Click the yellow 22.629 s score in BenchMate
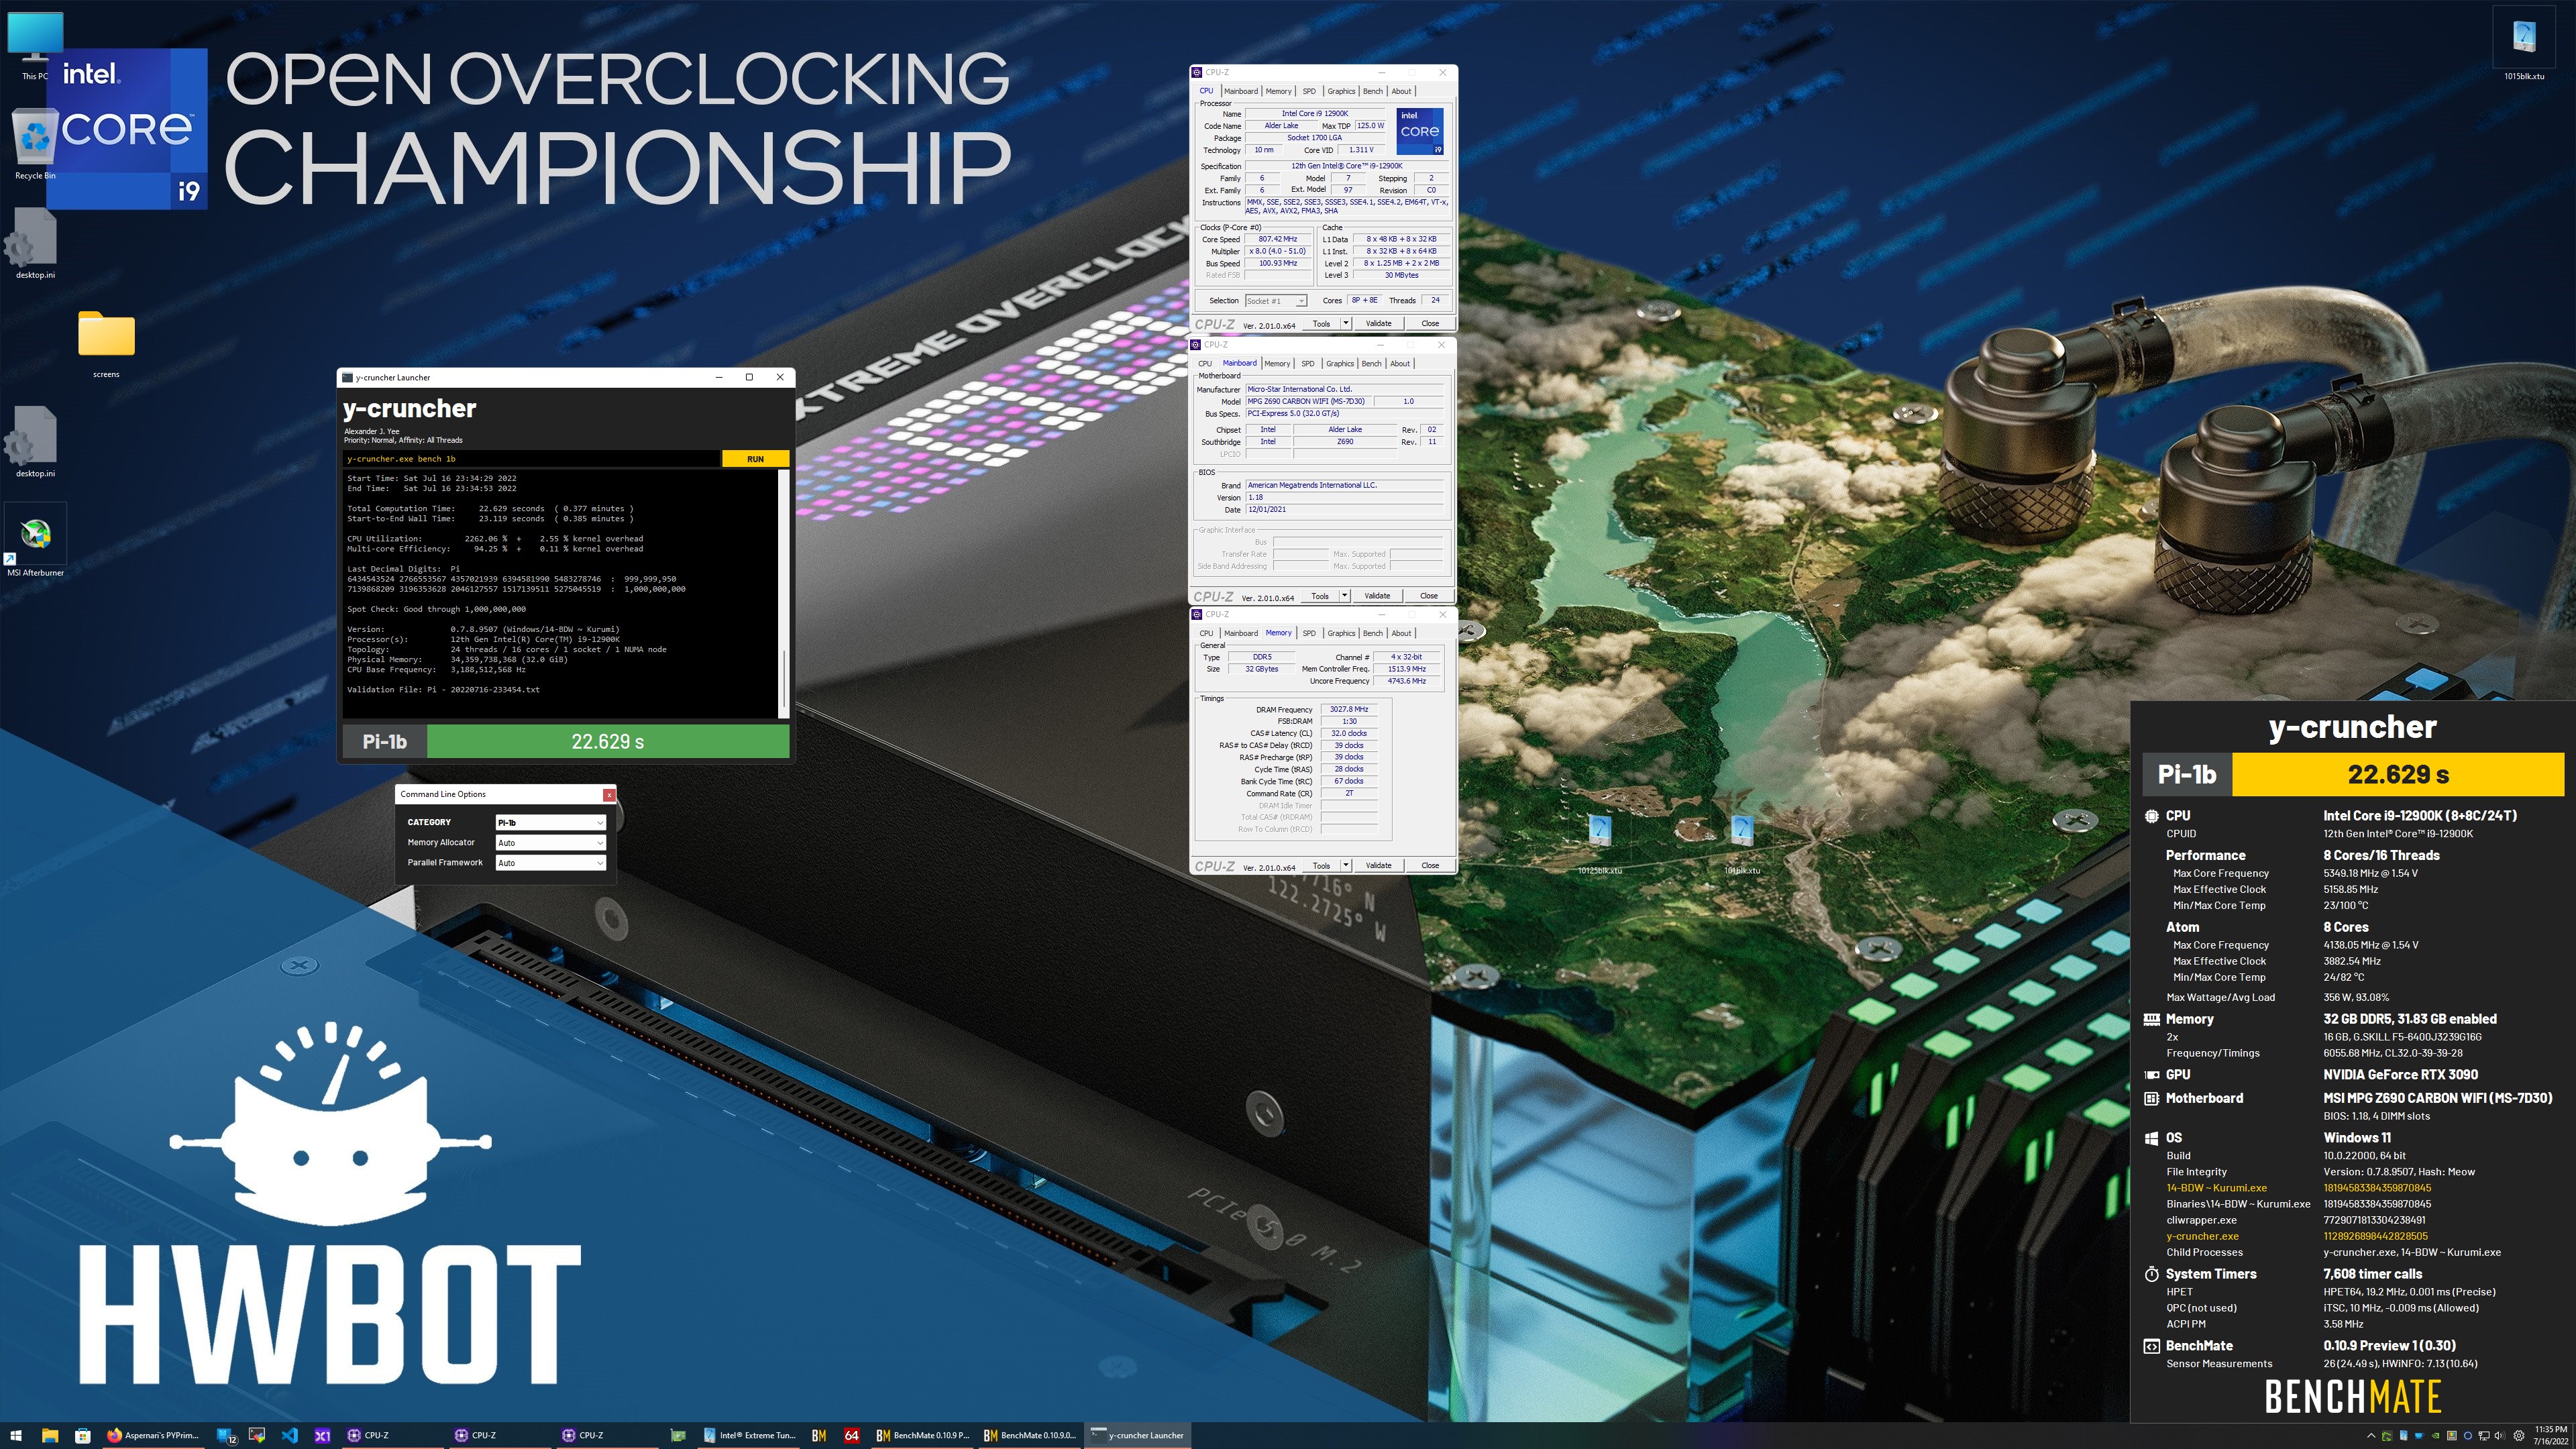The image size is (2576, 1449). [2398, 774]
